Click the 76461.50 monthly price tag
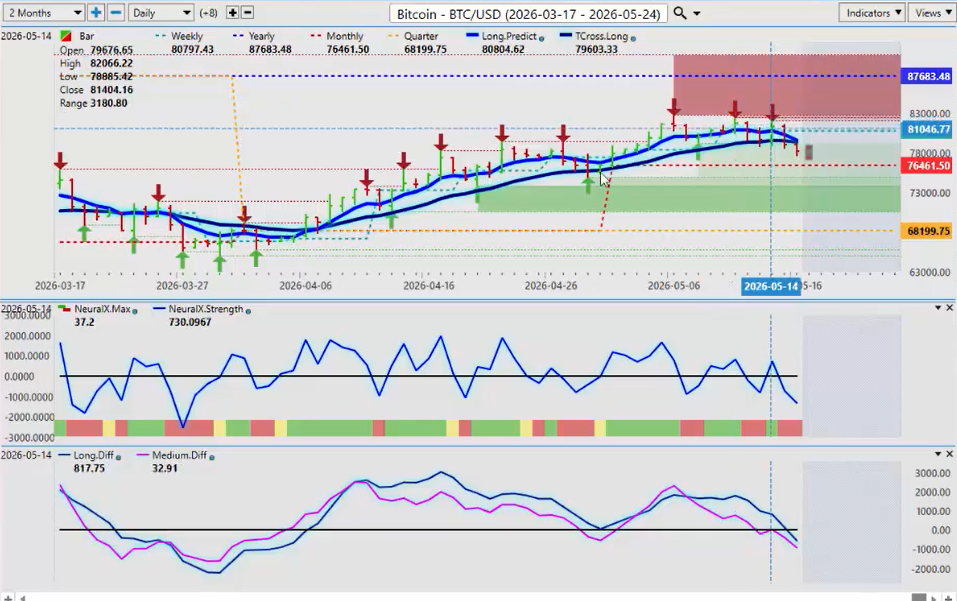Image resolution: width=957 pixels, height=601 pixels. (x=928, y=165)
